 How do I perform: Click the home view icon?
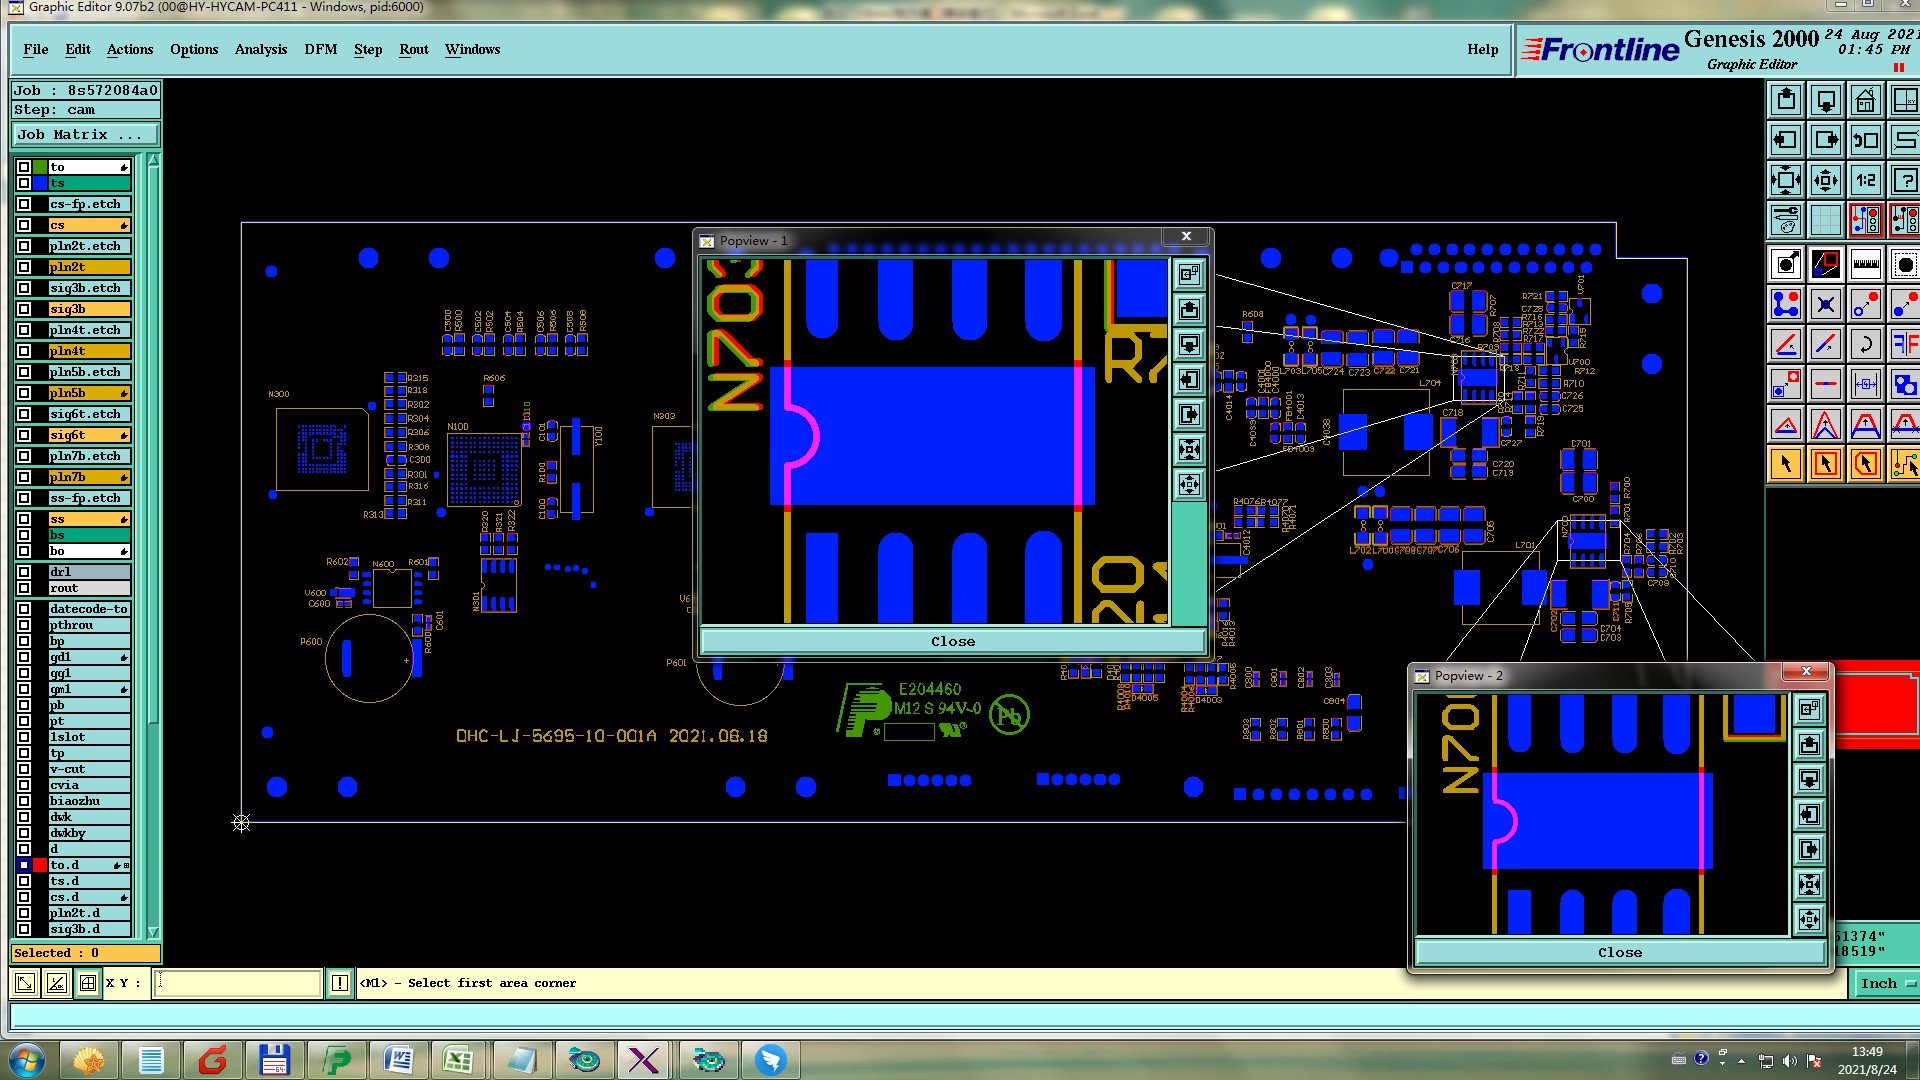pyautogui.click(x=1865, y=101)
